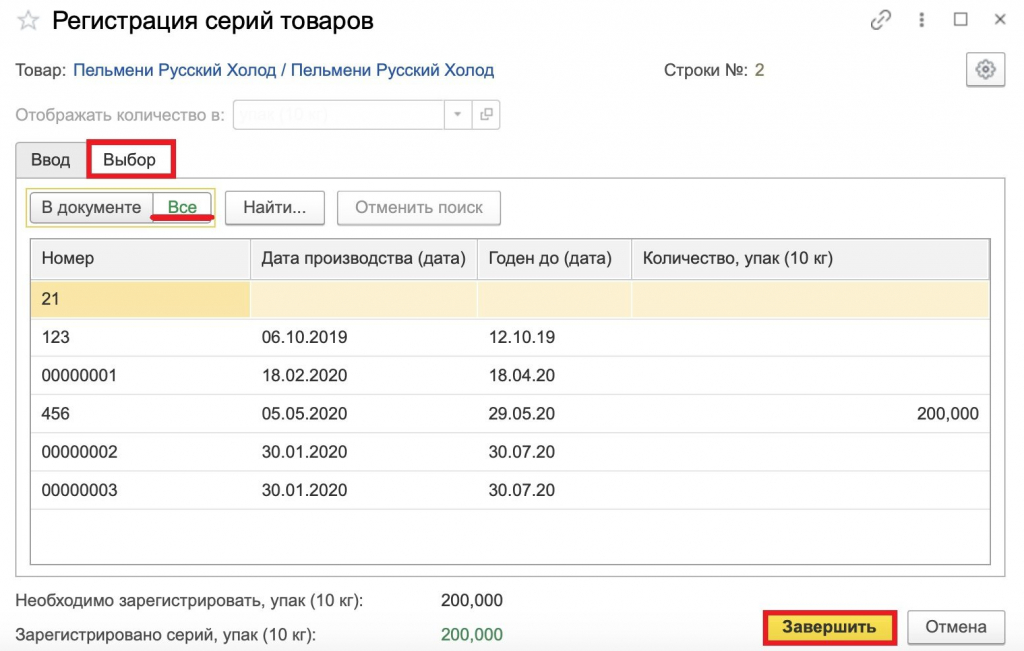
Task: Confirm with the Завершить button
Action: coord(829,627)
